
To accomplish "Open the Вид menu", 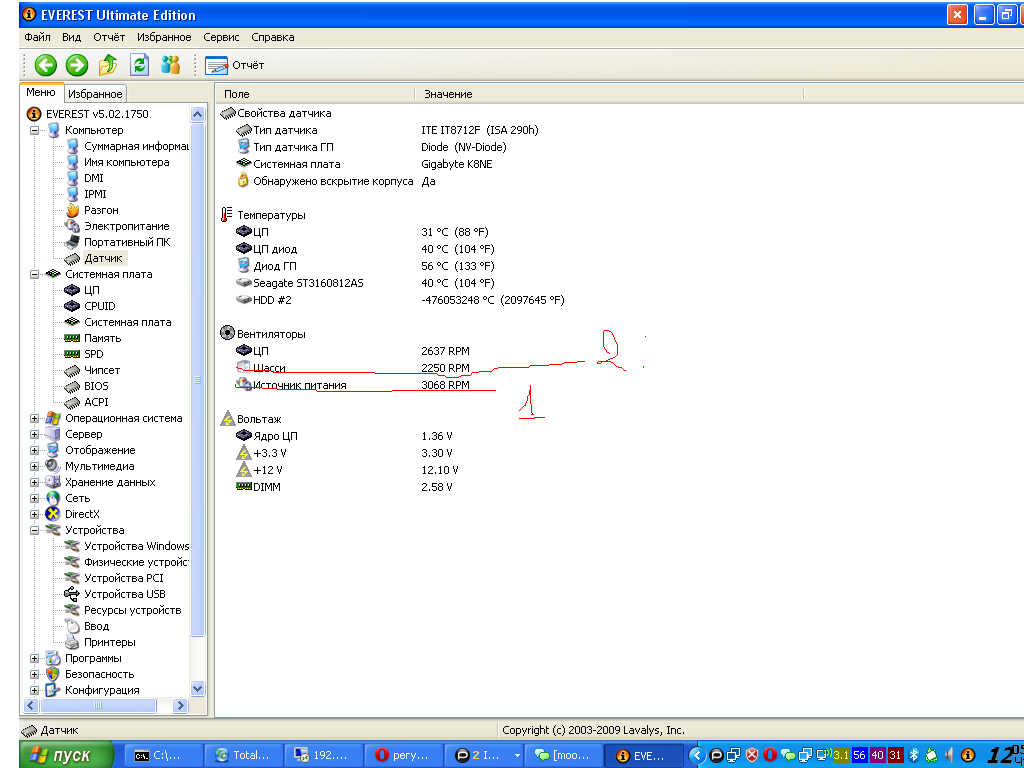I will coord(71,37).
